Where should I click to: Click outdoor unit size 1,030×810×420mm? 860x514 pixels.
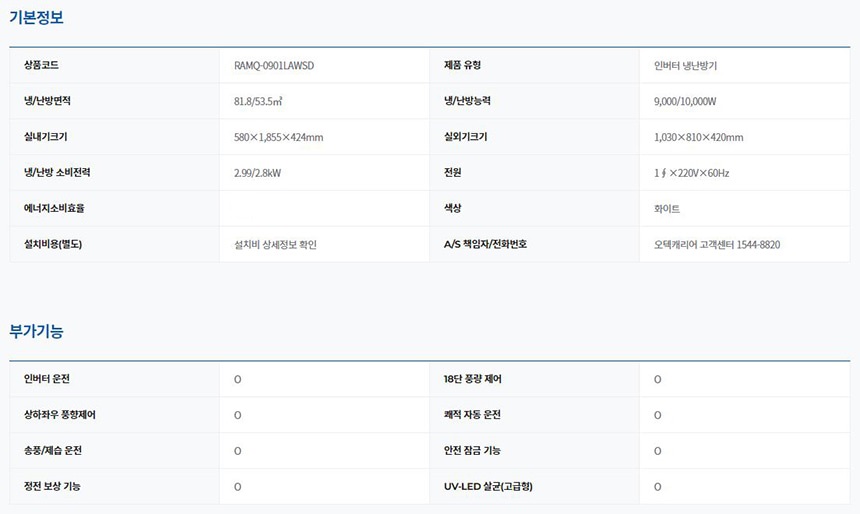pos(698,137)
